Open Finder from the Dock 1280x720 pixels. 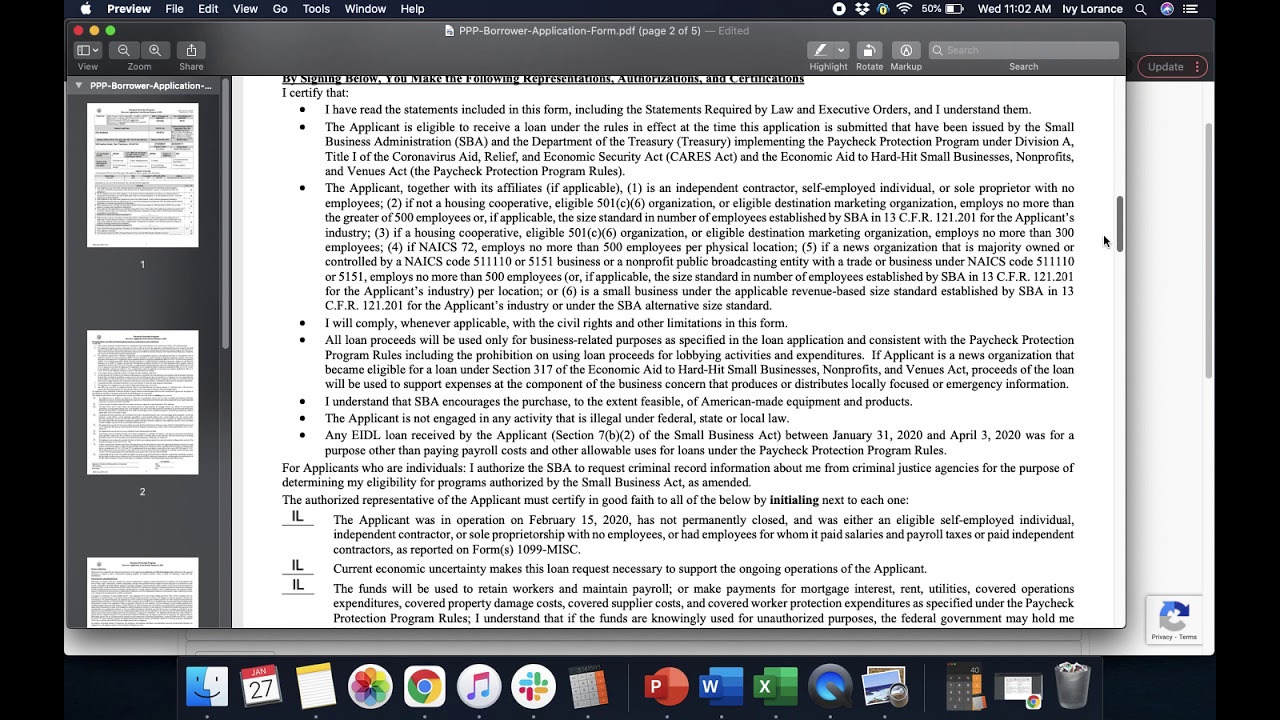point(207,687)
